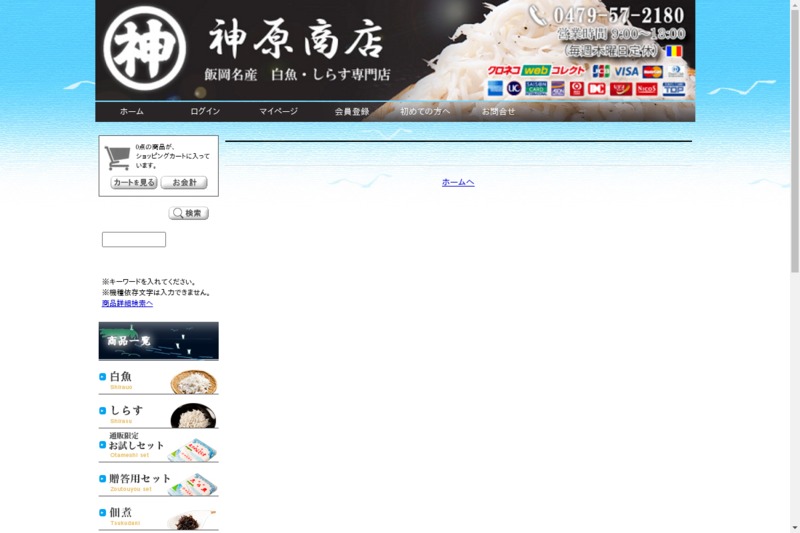Click the 神 circular shop logo
The image size is (800, 533).
click(x=145, y=48)
